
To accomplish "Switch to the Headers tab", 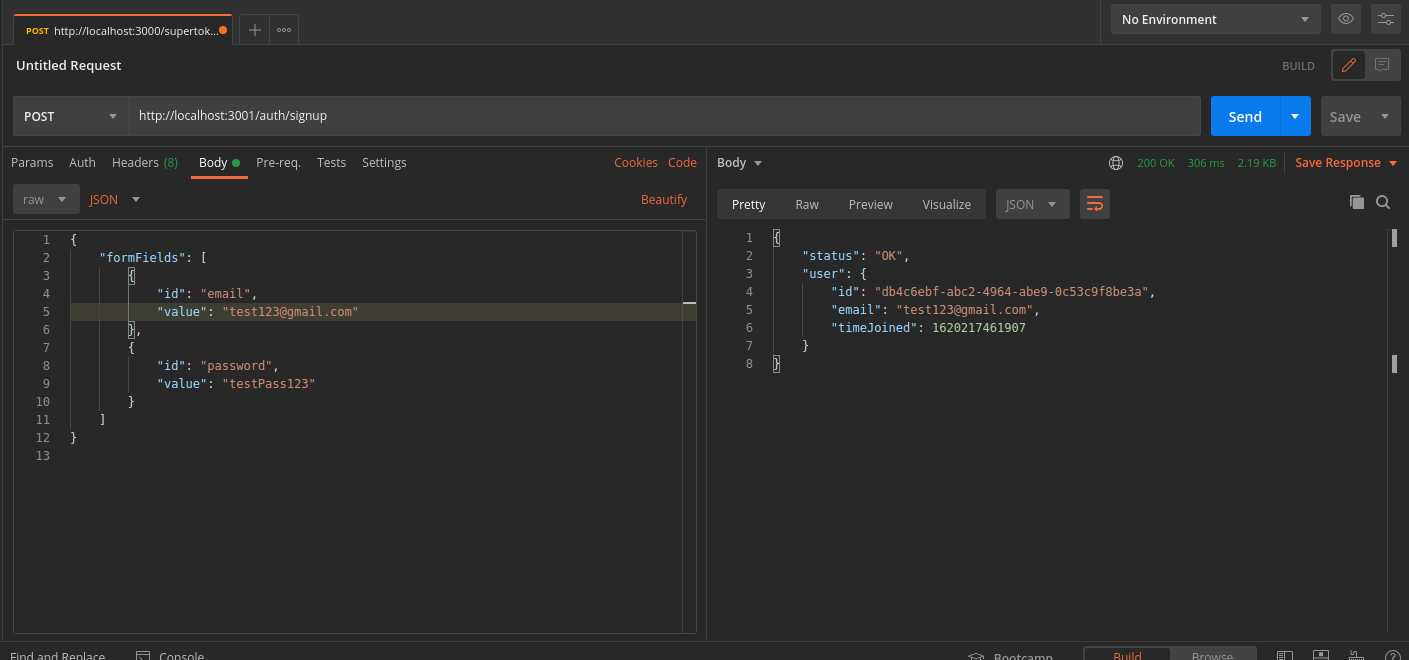I will click(135, 162).
